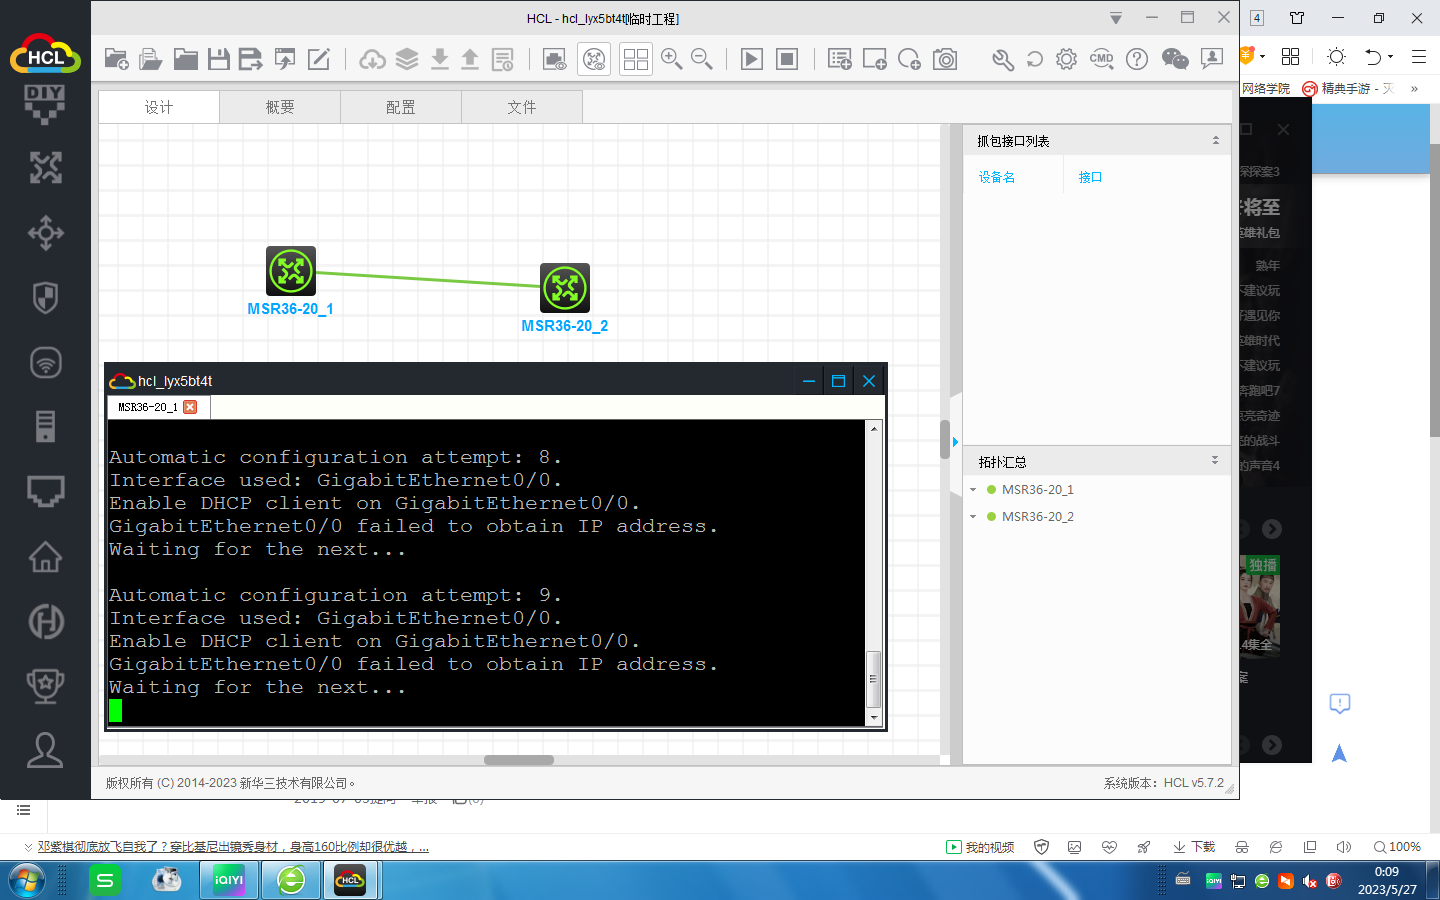
Task: Click the 设备名 column header
Action: coord(997,177)
